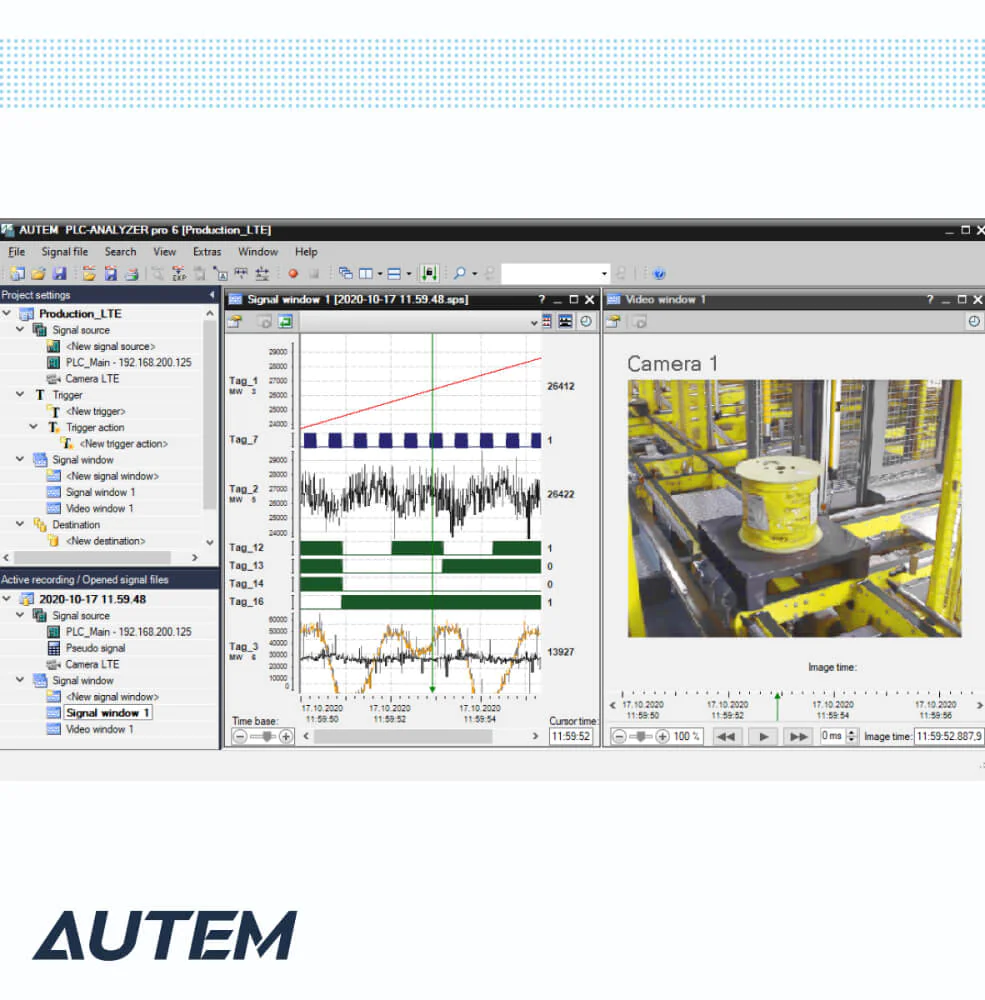Open the Extras menu
985x1000 pixels.
(207, 252)
